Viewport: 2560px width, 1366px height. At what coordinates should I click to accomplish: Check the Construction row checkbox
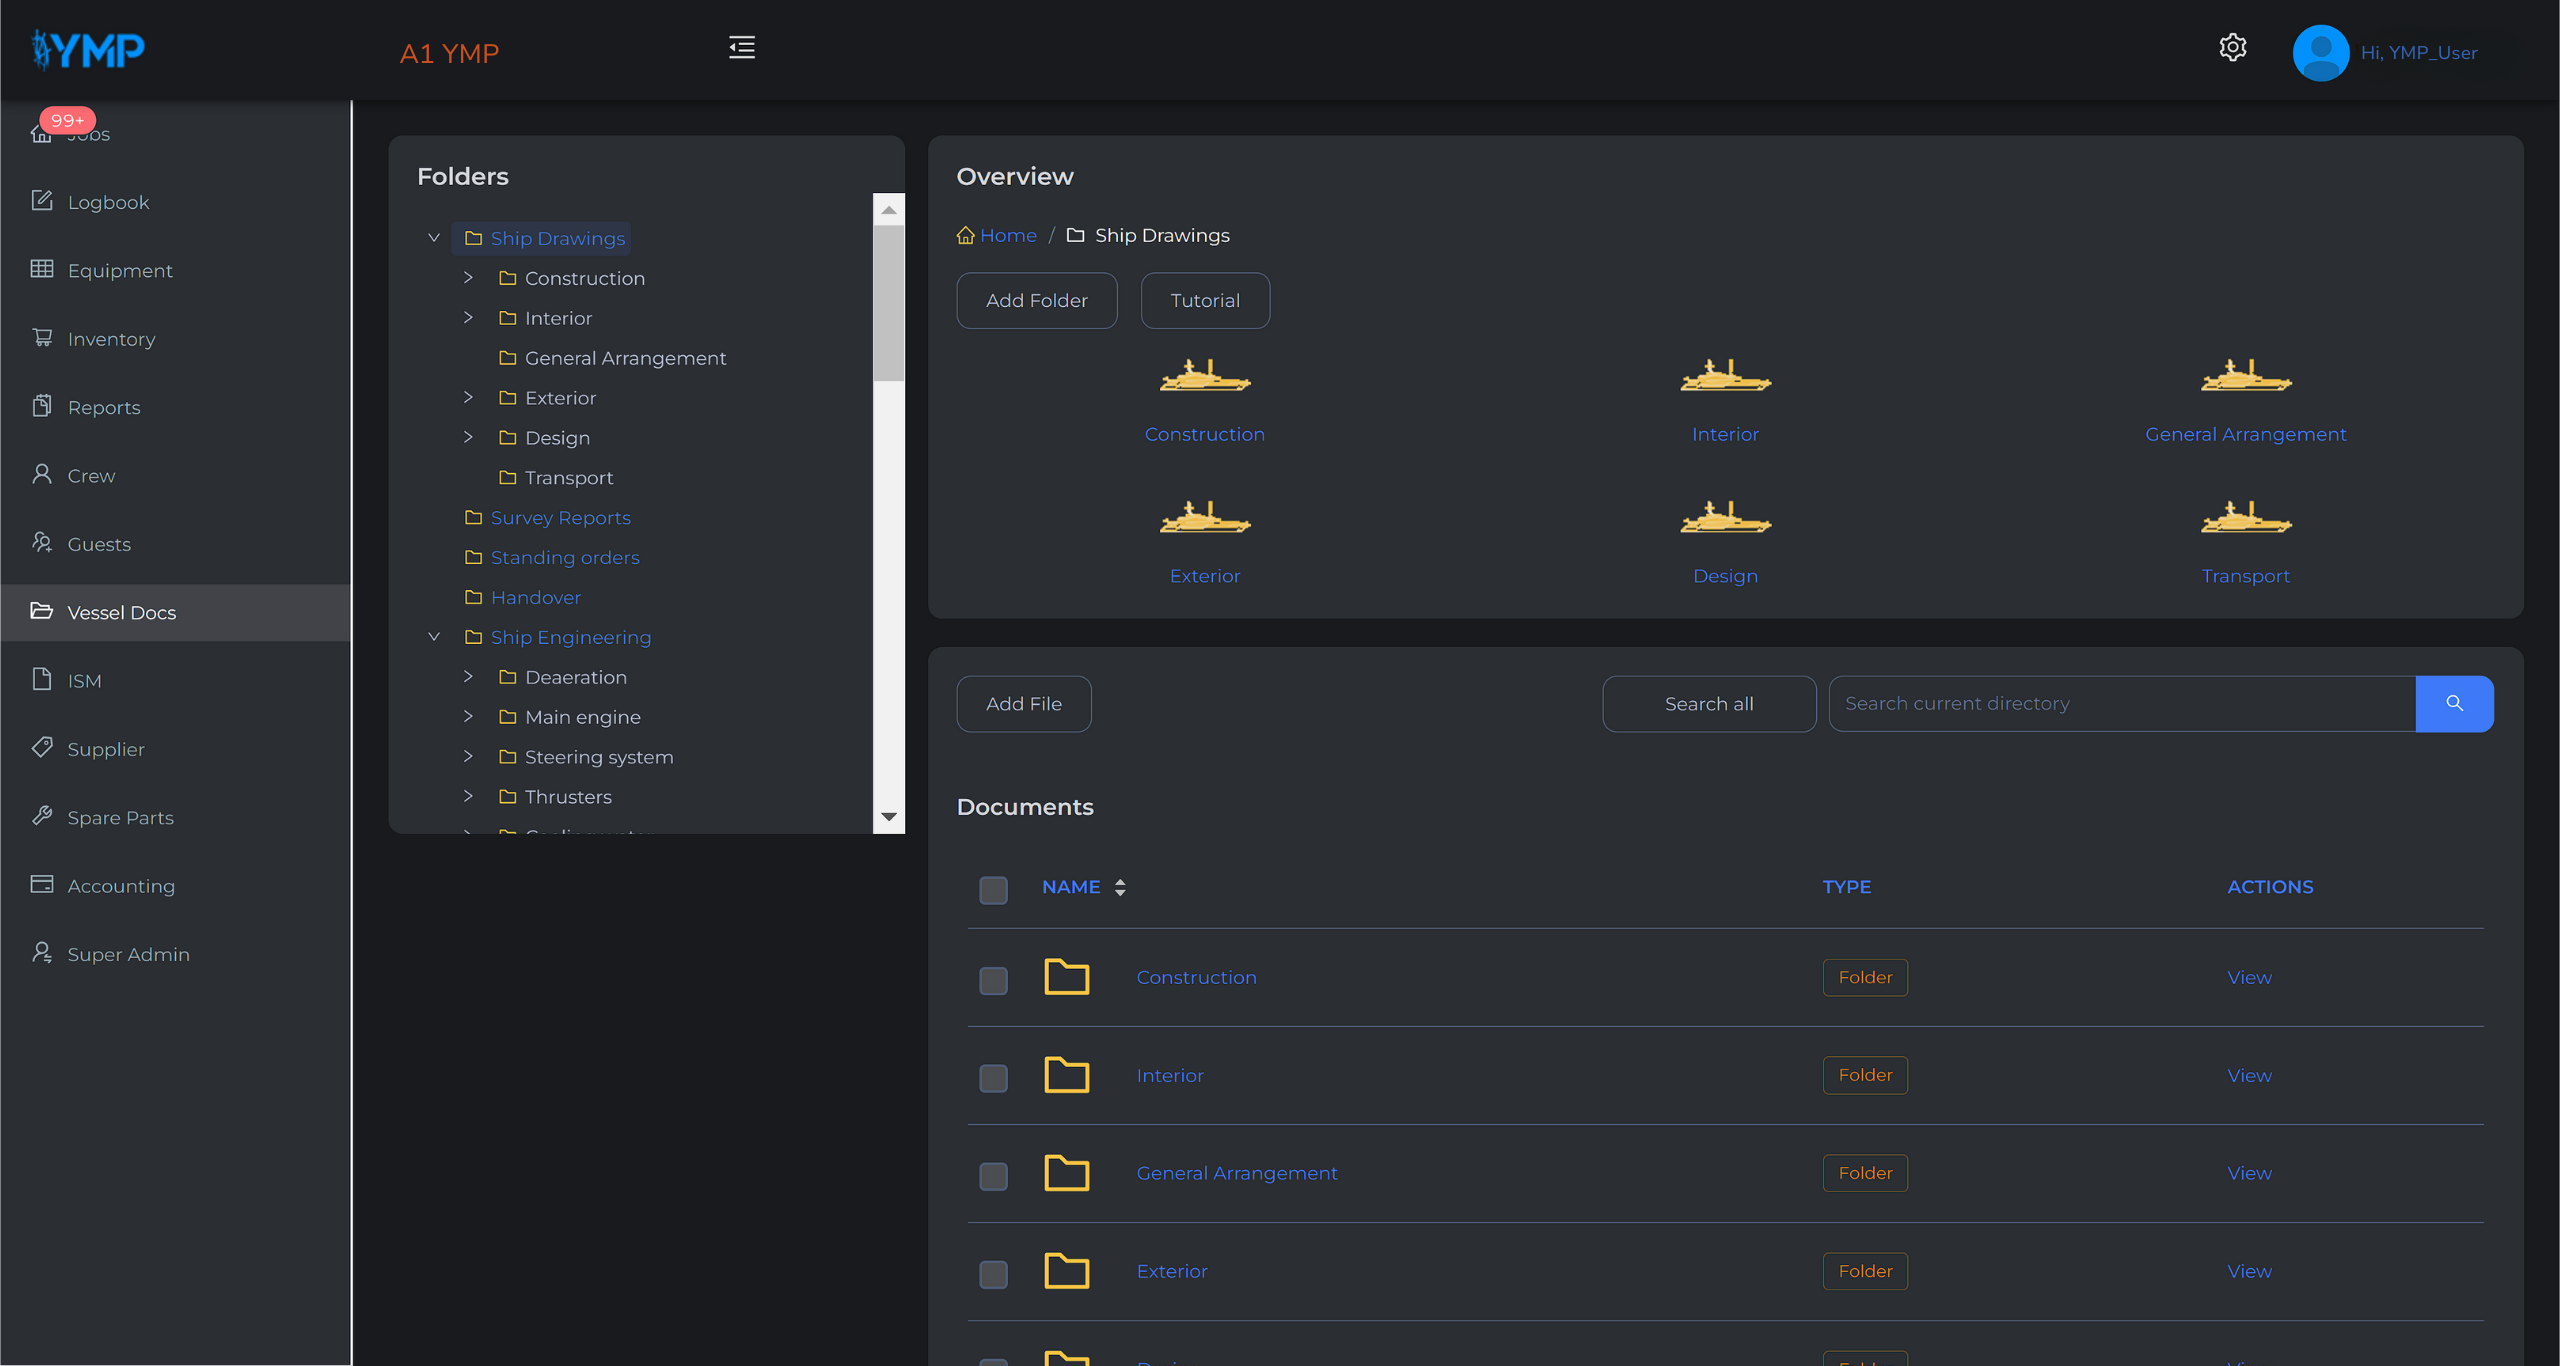click(993, 980)
